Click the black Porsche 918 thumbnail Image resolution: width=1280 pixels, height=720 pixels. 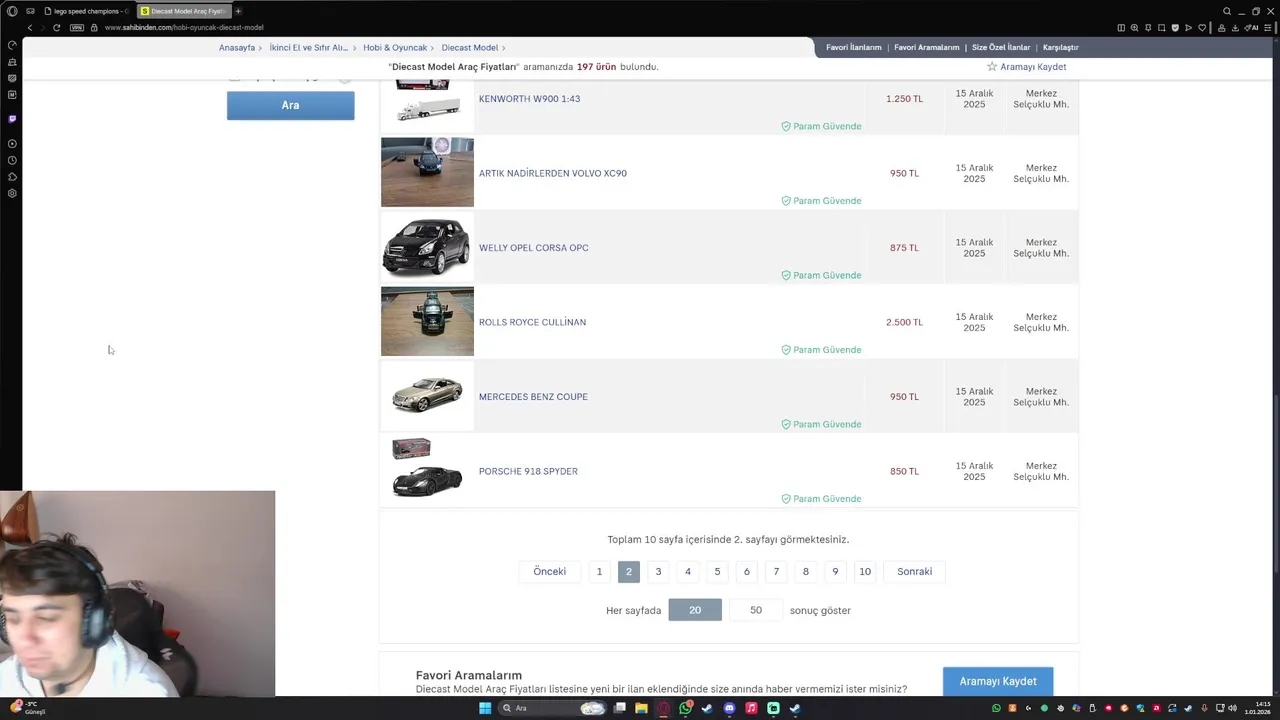coord(427,470)
